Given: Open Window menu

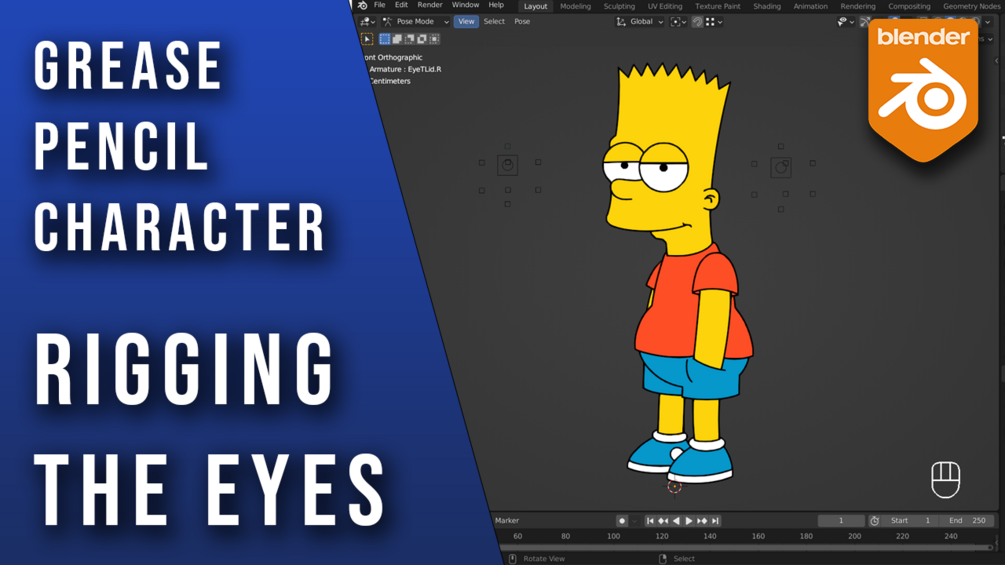Looking at the screenshot, I should (x=465, y=5).
